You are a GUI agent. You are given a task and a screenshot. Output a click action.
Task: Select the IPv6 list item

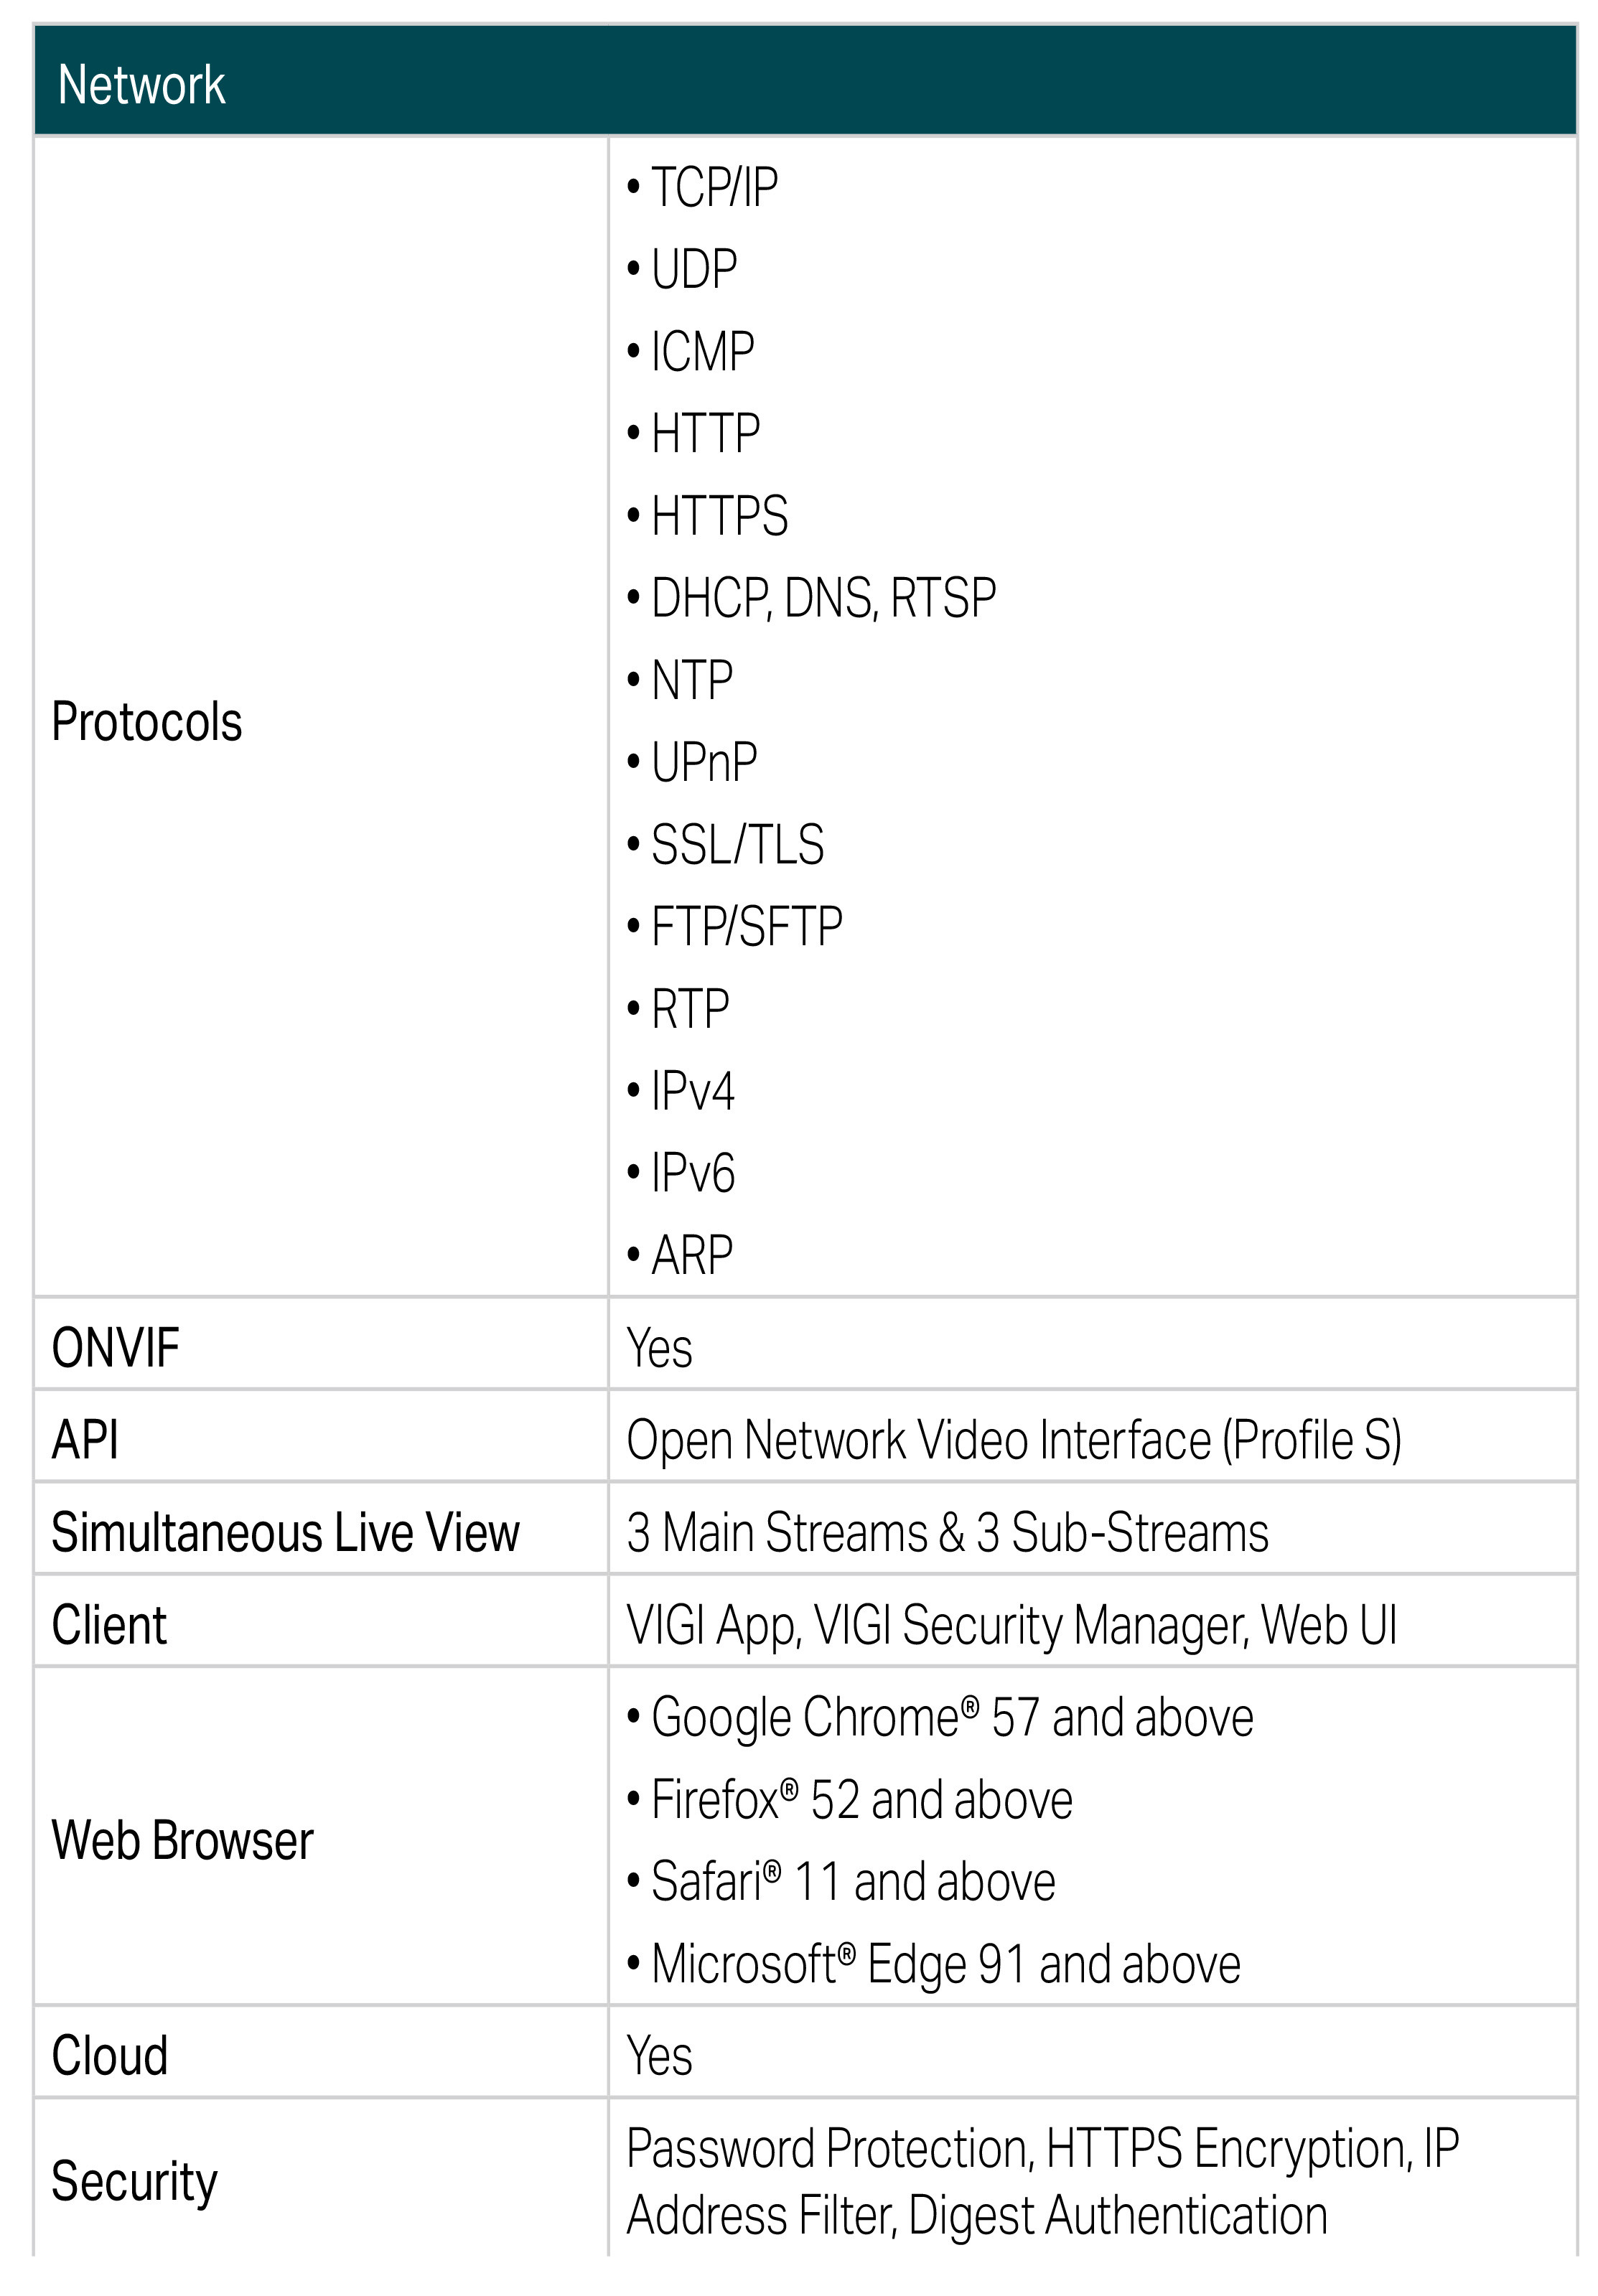[692, 1173]
